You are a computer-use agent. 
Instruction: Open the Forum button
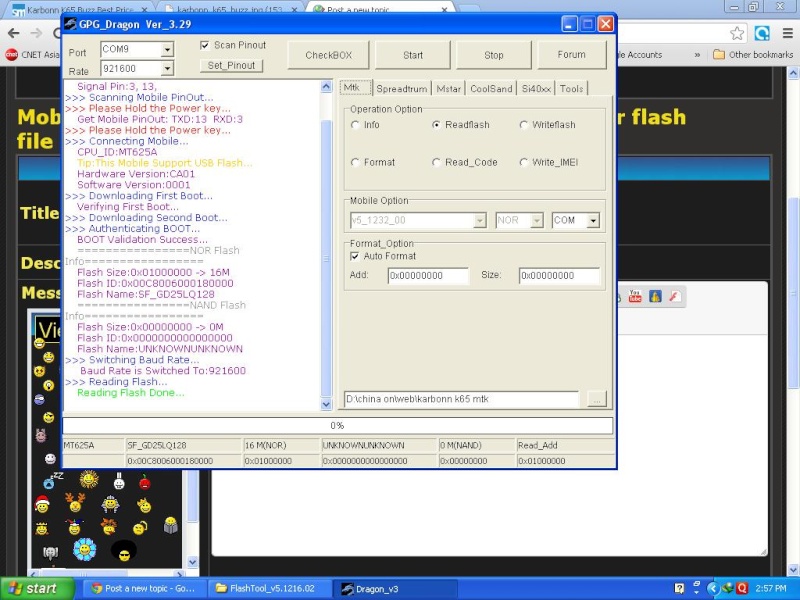point(571,55)
